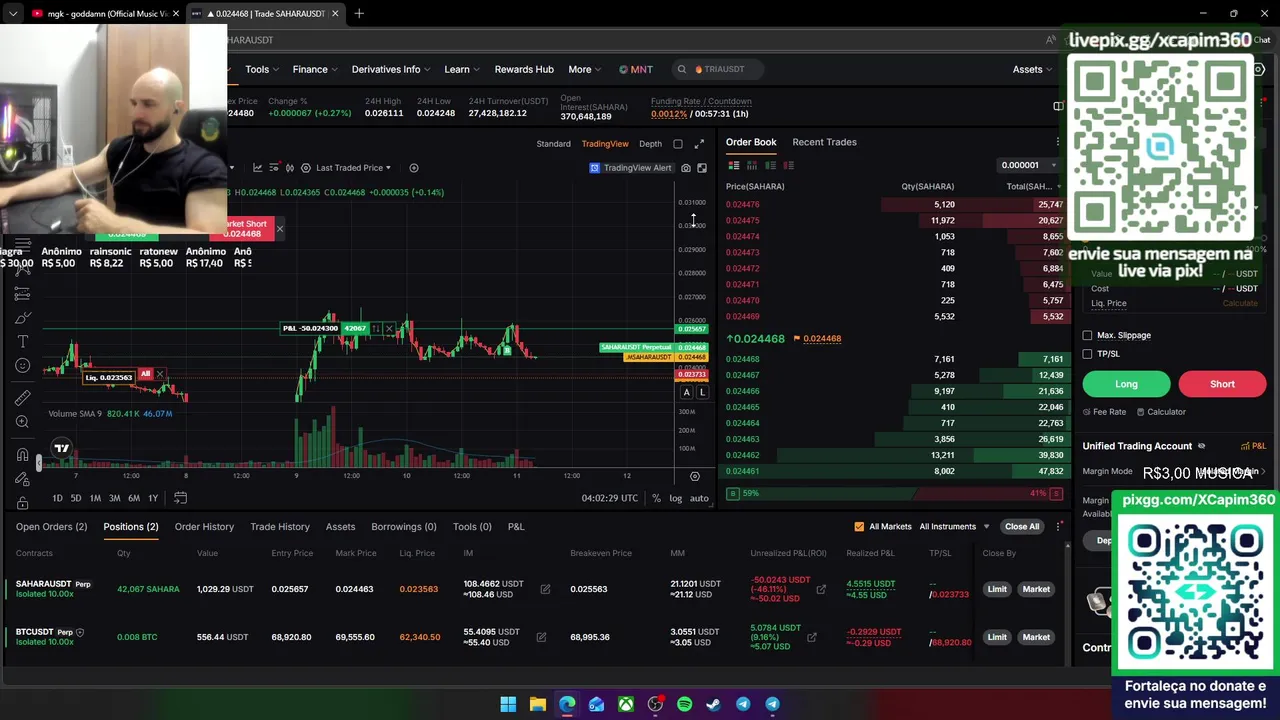Switch to Open Orders tab

[x=51, y=527]
